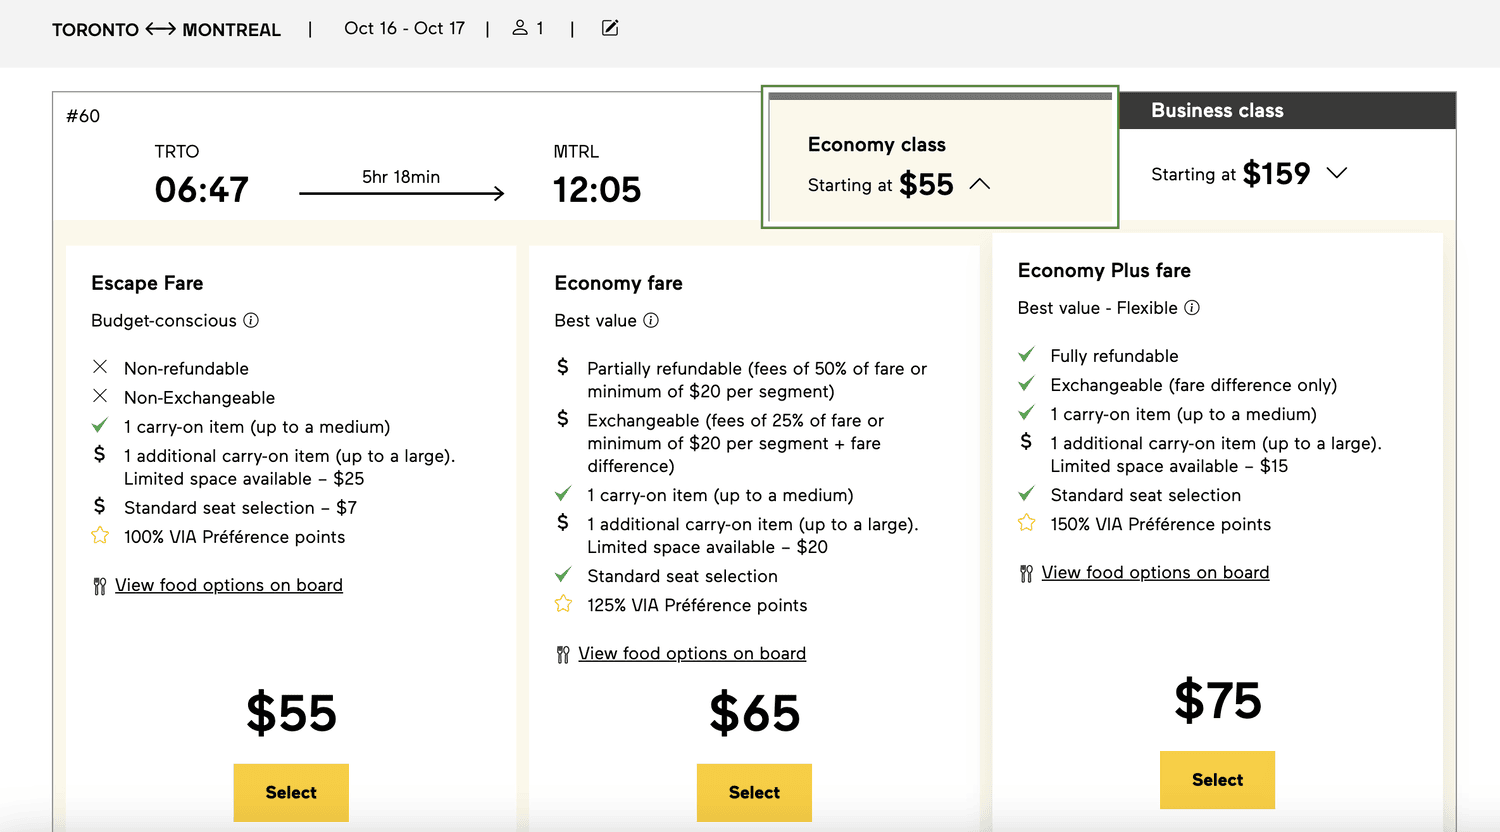Click the Oct 16 - Oct 17 dates
The image size is (1500, 832).
click(x=404, y=28)
